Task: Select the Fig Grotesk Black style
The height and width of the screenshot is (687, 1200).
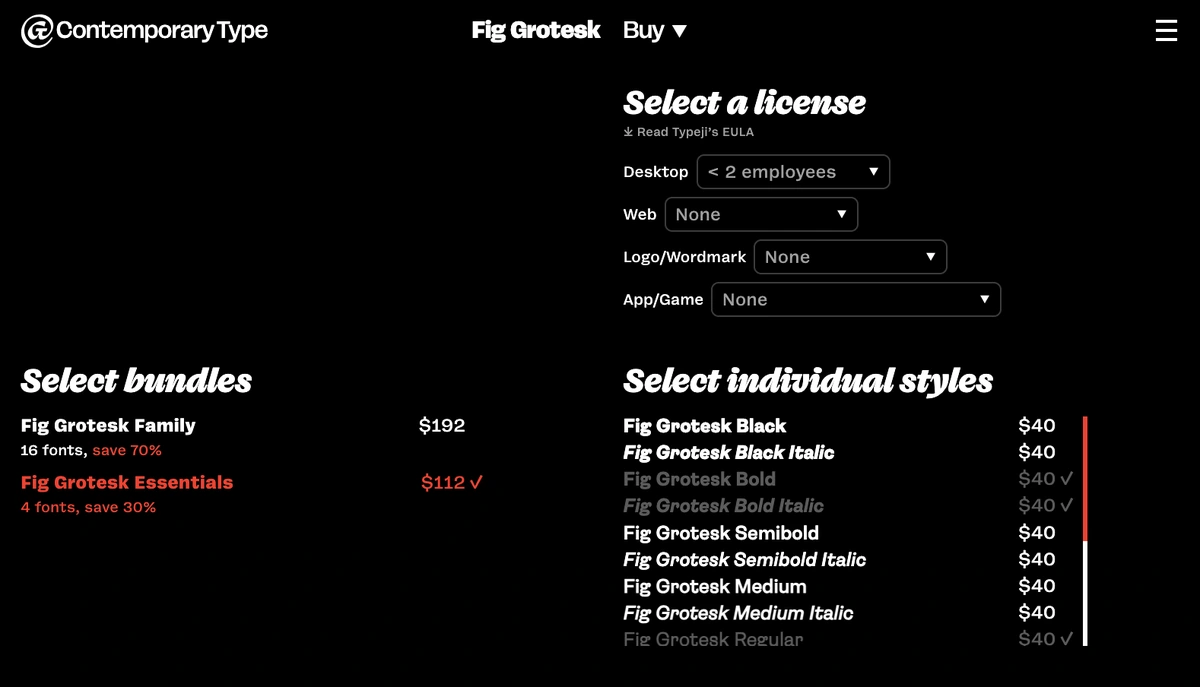Action: tap(704, 425)
